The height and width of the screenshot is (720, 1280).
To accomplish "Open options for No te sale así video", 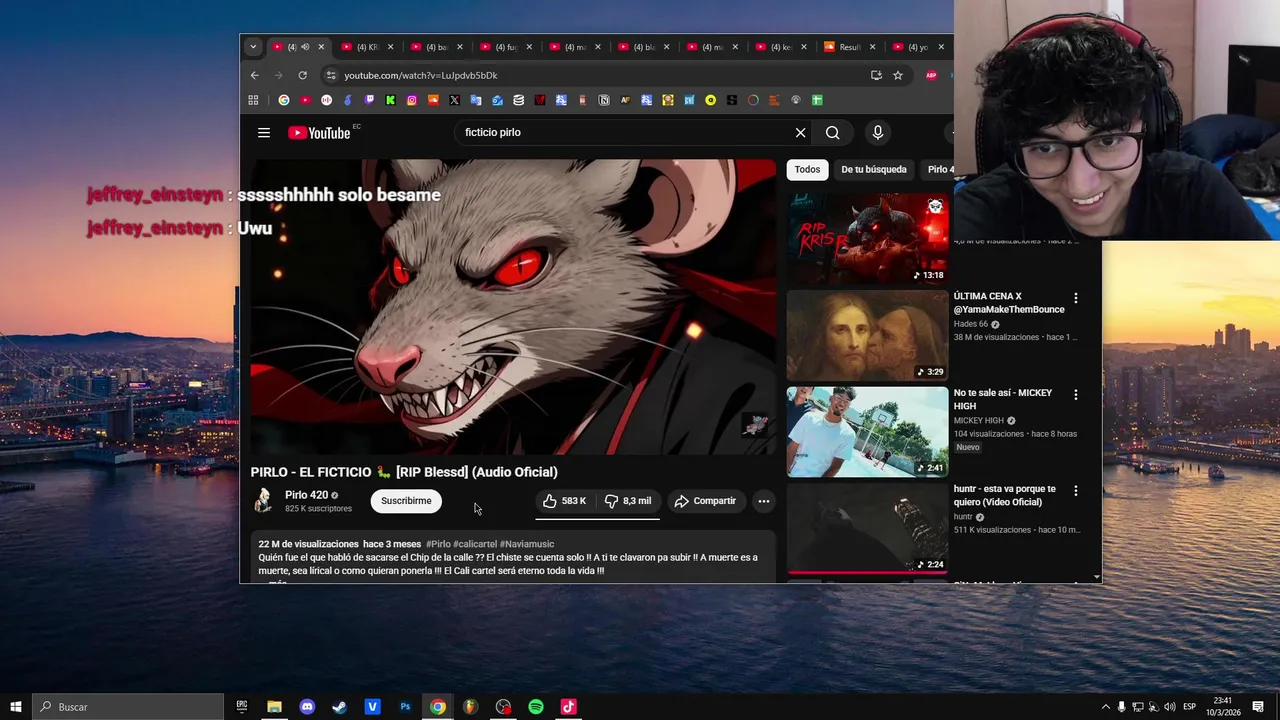I will tap(1076, 395).
